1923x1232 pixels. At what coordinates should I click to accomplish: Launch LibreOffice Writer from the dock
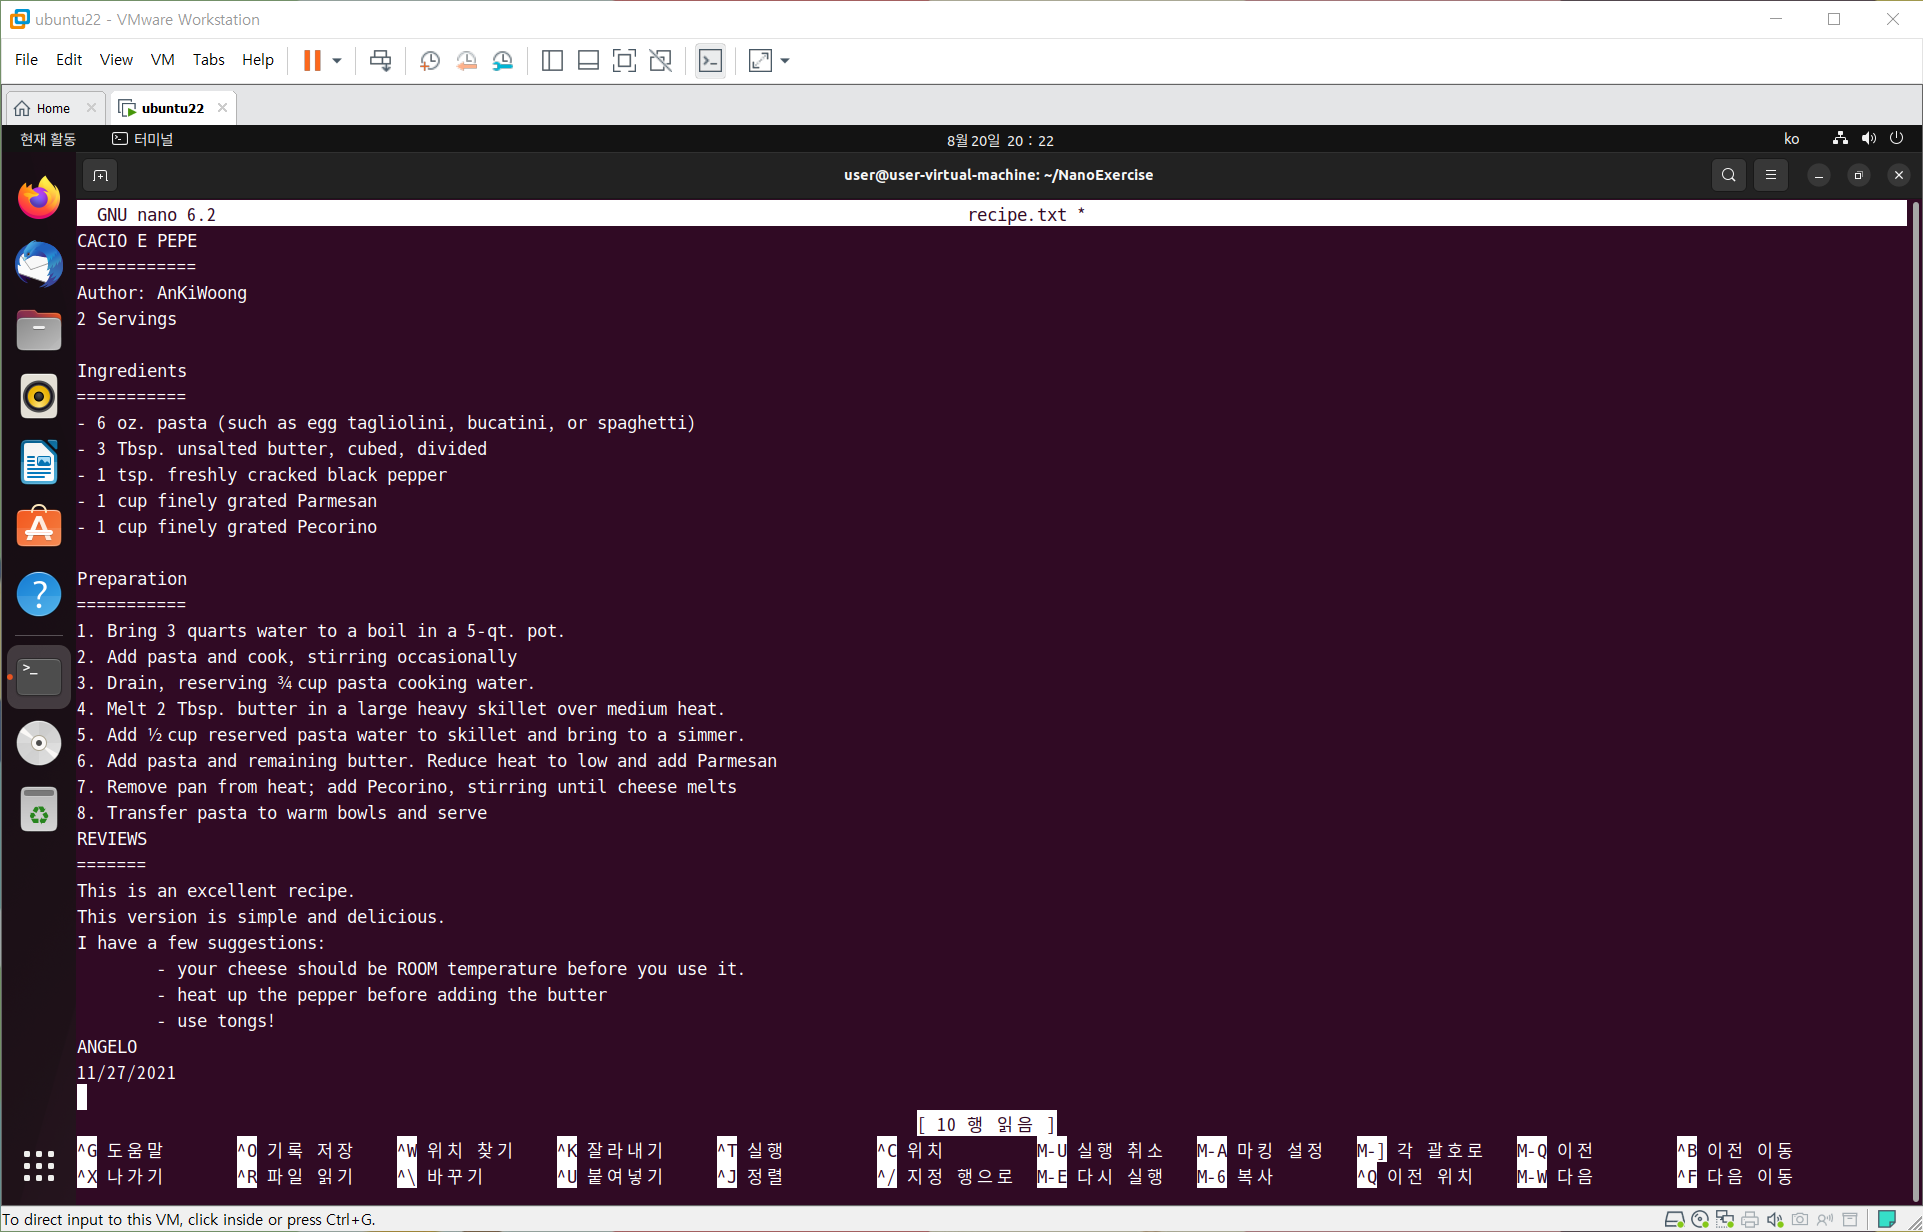tap(39, 463)
